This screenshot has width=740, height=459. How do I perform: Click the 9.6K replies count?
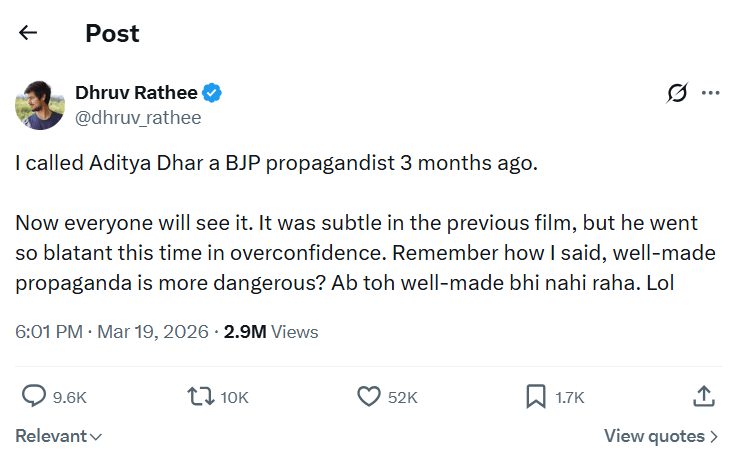tap(70, 398)
